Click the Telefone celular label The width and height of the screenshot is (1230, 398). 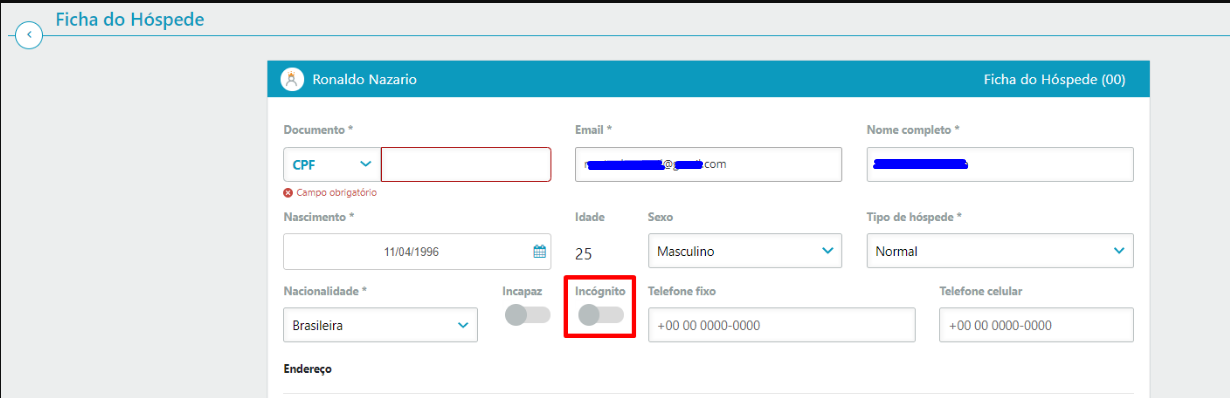(981, 291)
